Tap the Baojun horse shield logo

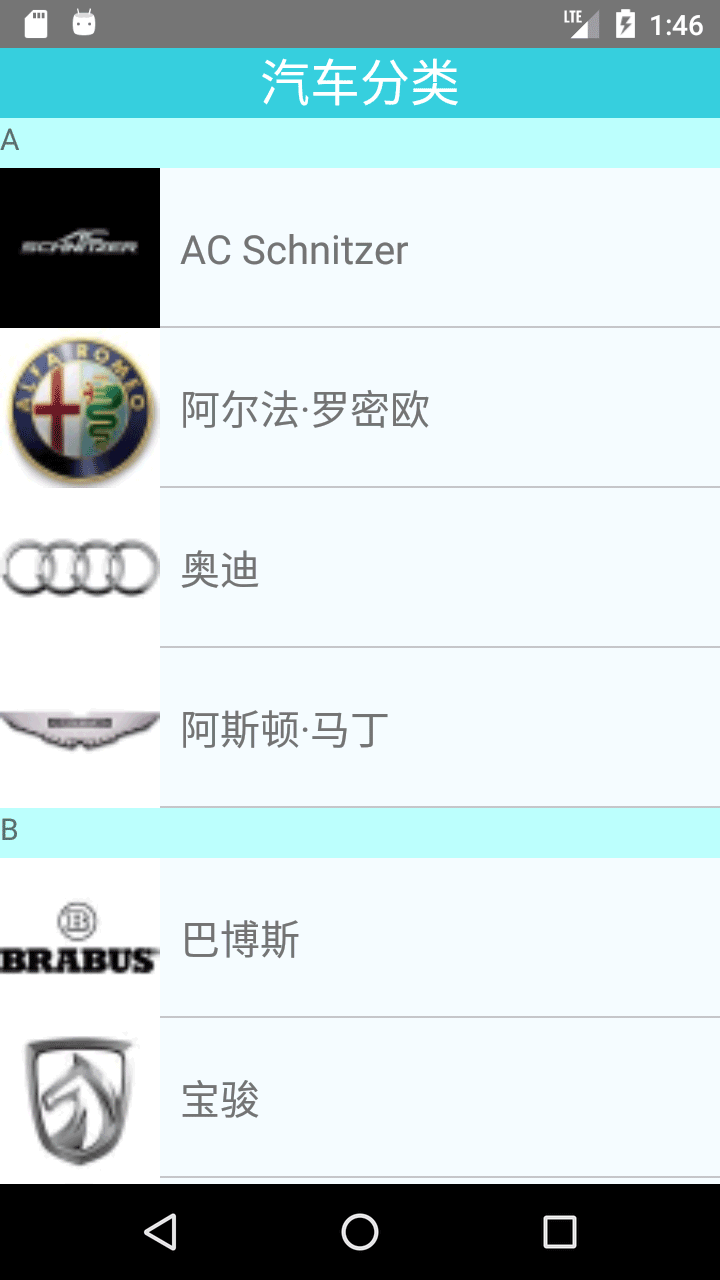pyautogui.click(x=80, y=1098)
